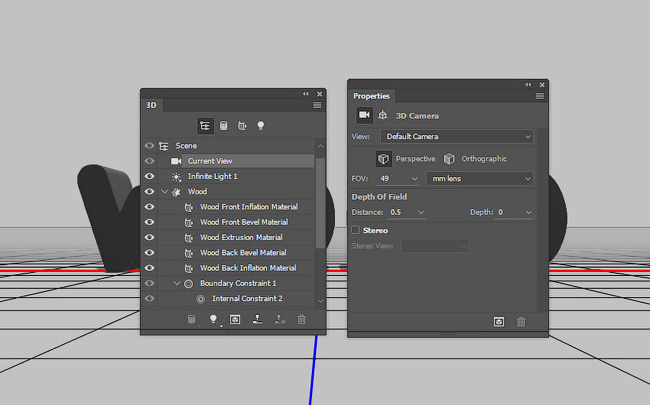Click the Depth field showing 0
This screenshot has height=405, width=650.
coord(510,212)
